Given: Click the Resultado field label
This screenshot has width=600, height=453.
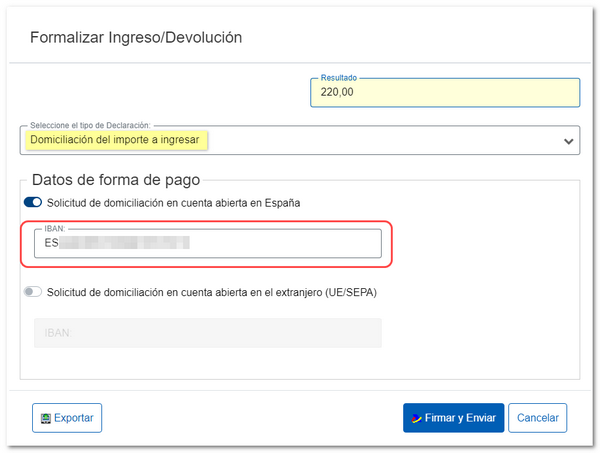Looking at the screenshot, I should tap(338, 78).
